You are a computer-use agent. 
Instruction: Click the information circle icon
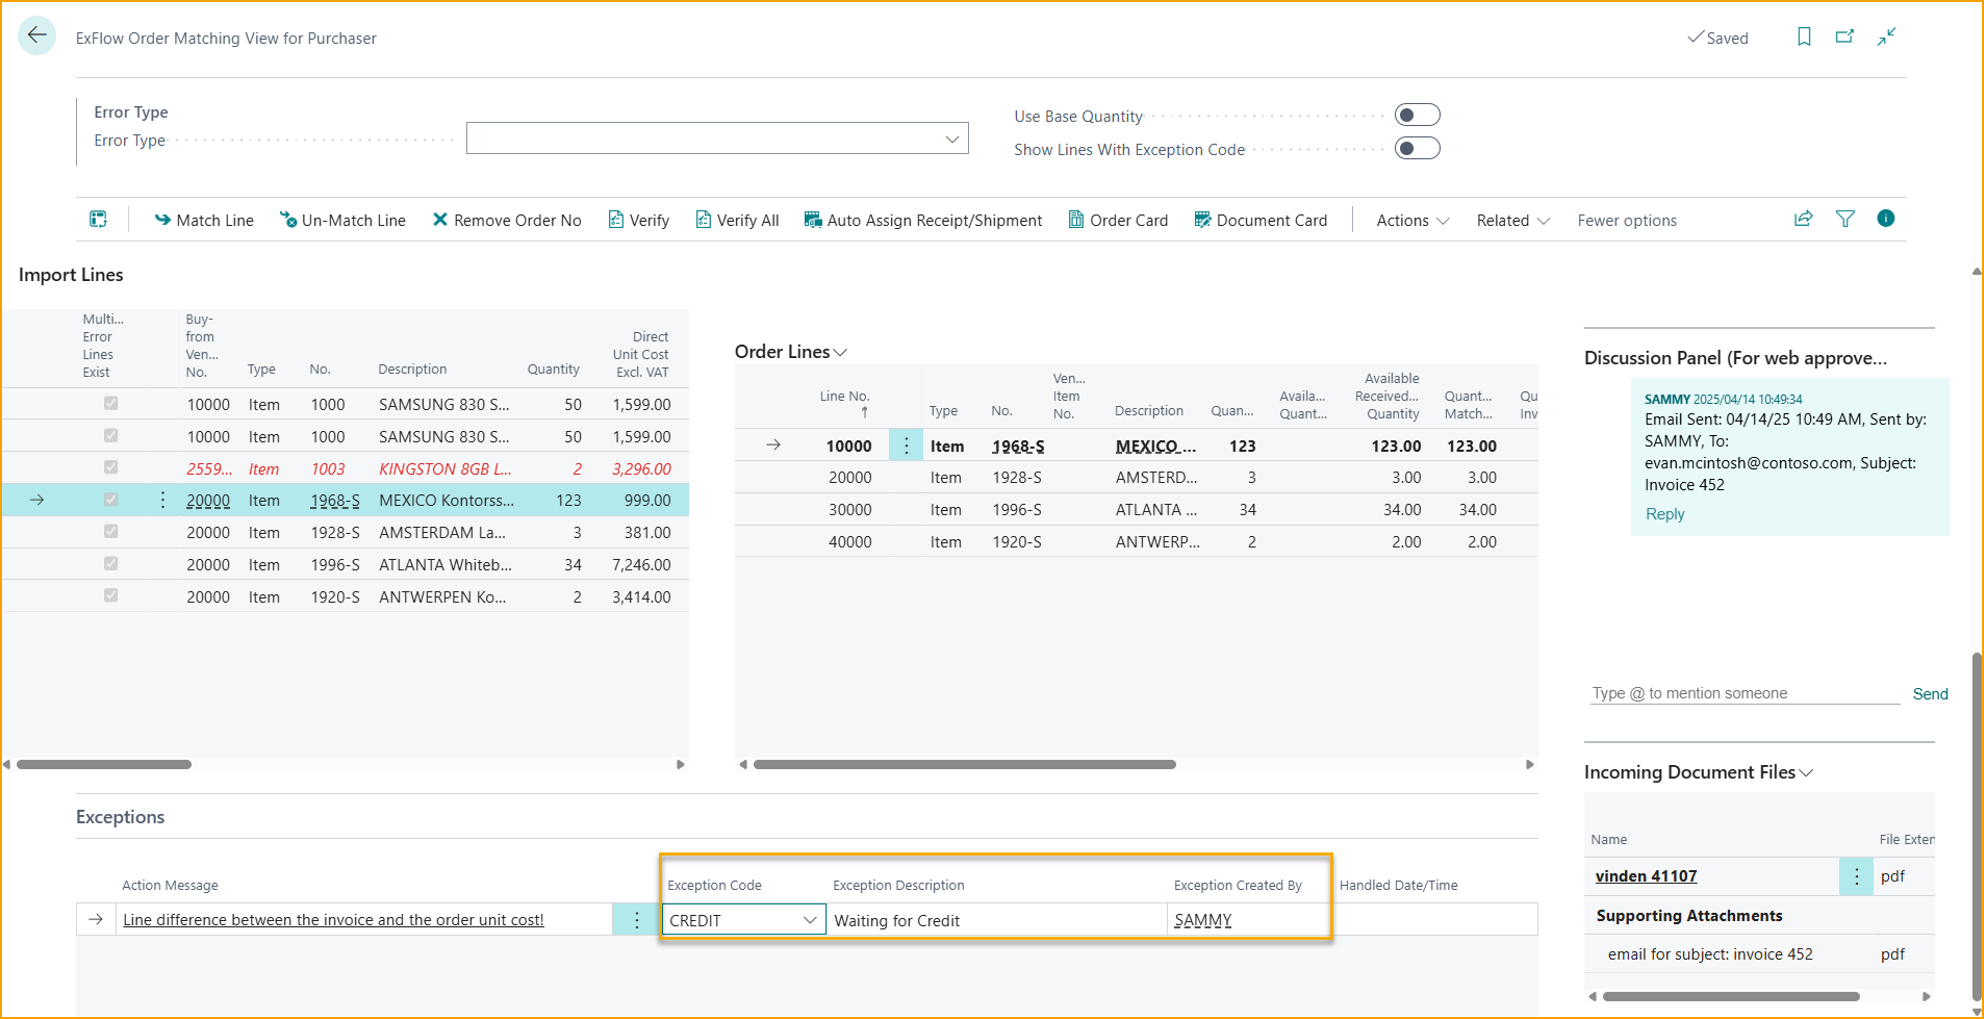point(1886,219)
